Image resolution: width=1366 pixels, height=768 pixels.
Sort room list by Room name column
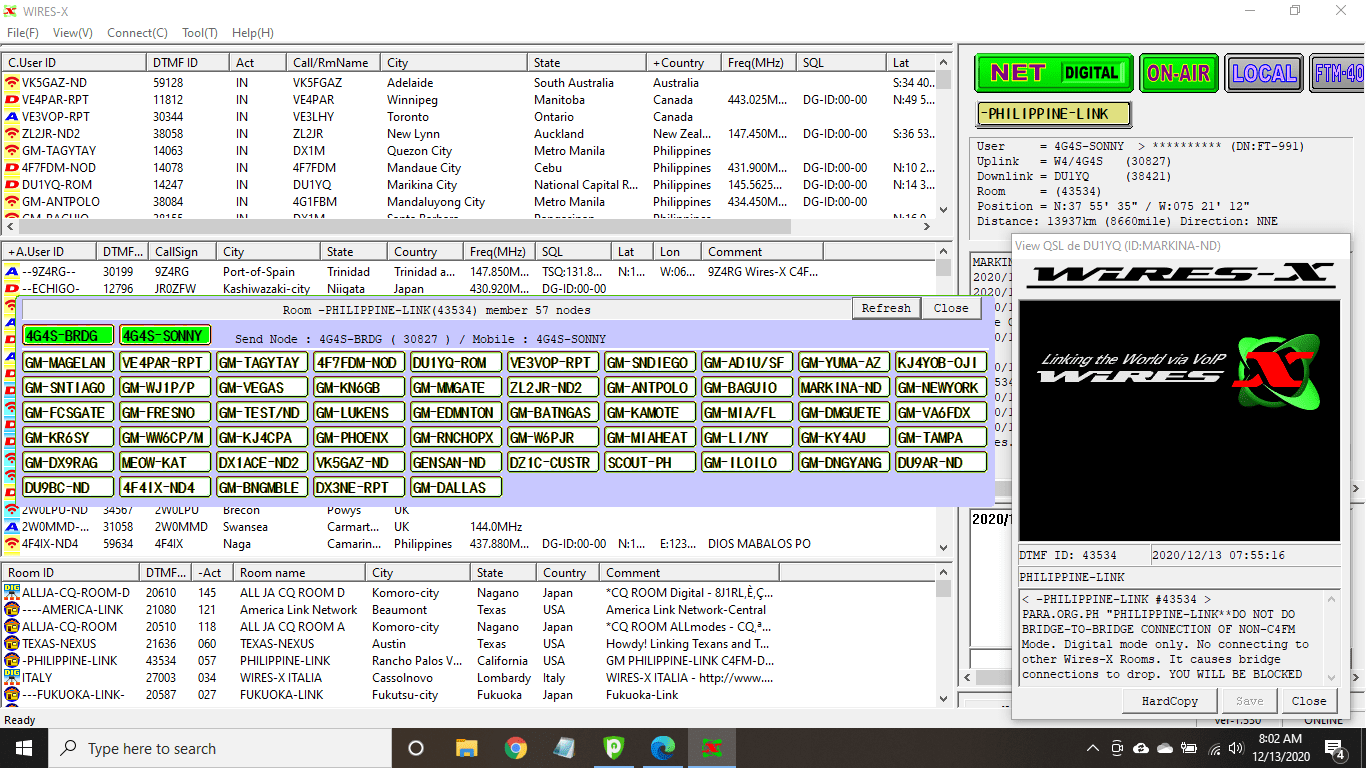(300, 573)
